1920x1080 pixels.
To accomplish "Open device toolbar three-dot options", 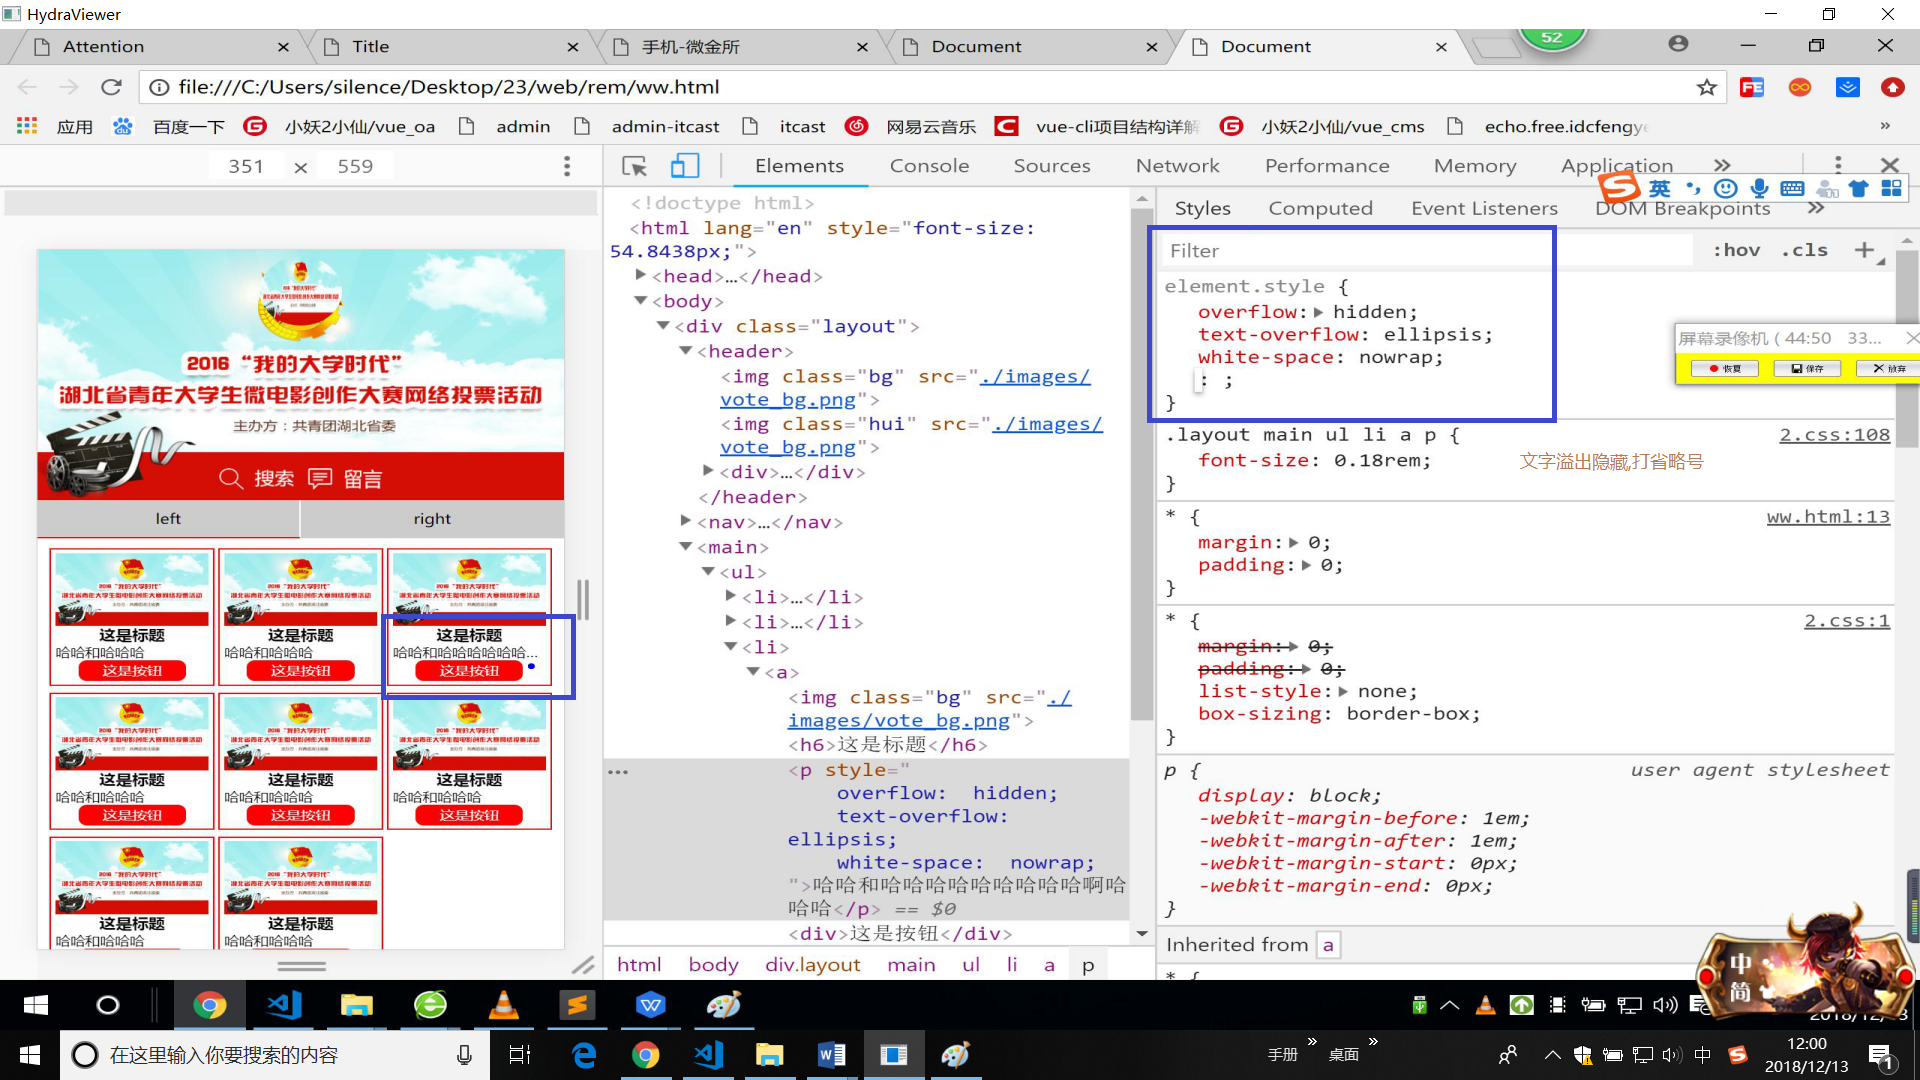I will (567, 166).
